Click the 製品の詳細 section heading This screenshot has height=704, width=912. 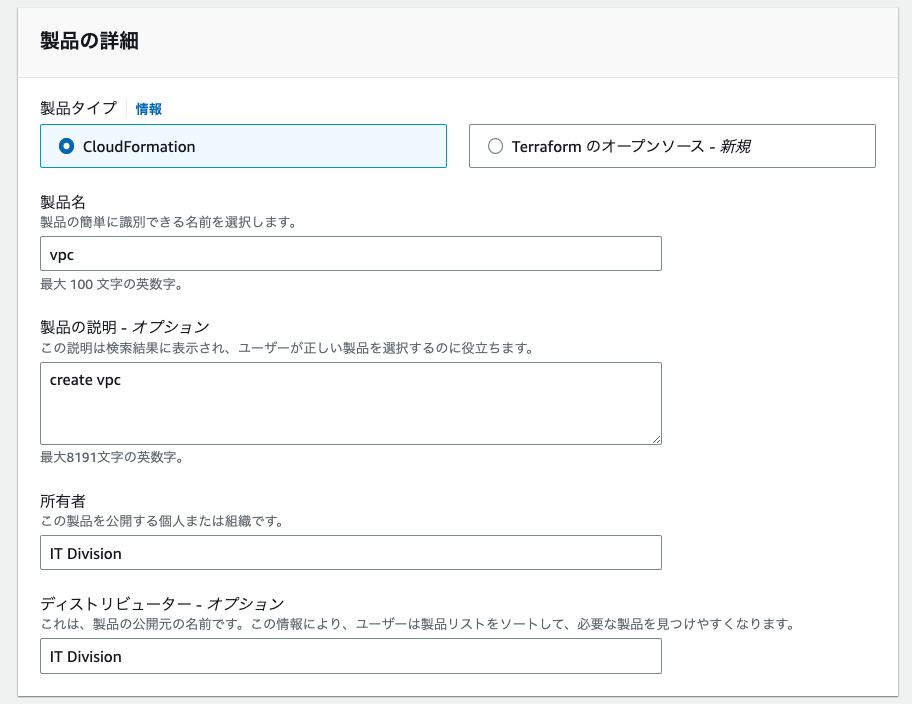(x=89, y=41)
